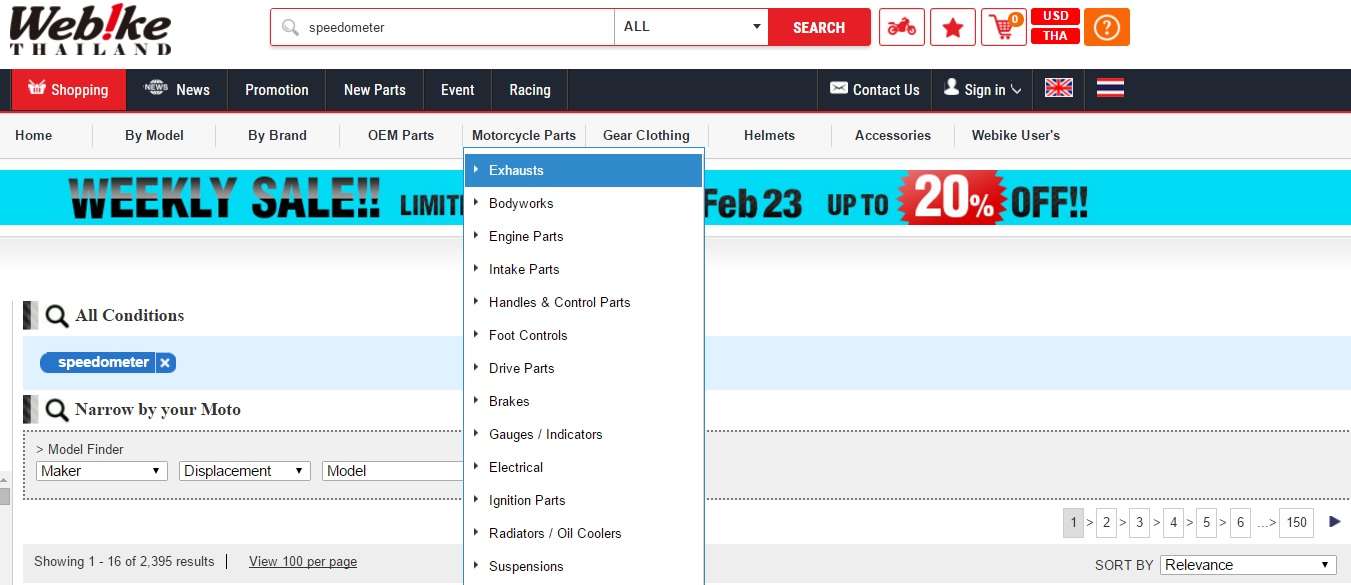Select Drive Parts from the menu

point(584,368)
